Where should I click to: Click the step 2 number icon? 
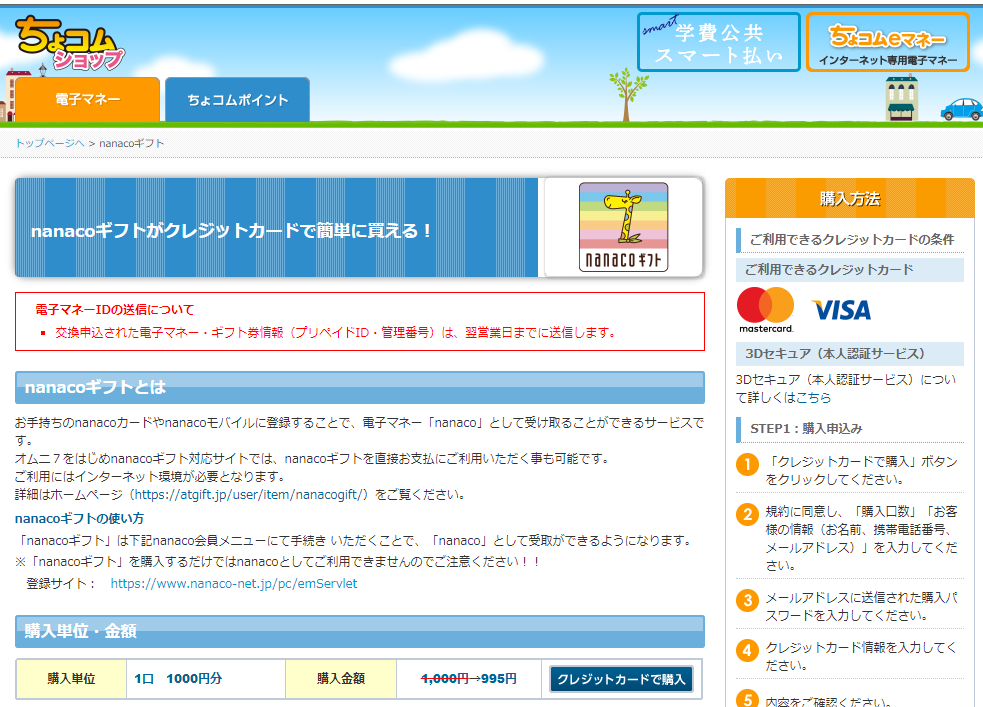[747, 515]
